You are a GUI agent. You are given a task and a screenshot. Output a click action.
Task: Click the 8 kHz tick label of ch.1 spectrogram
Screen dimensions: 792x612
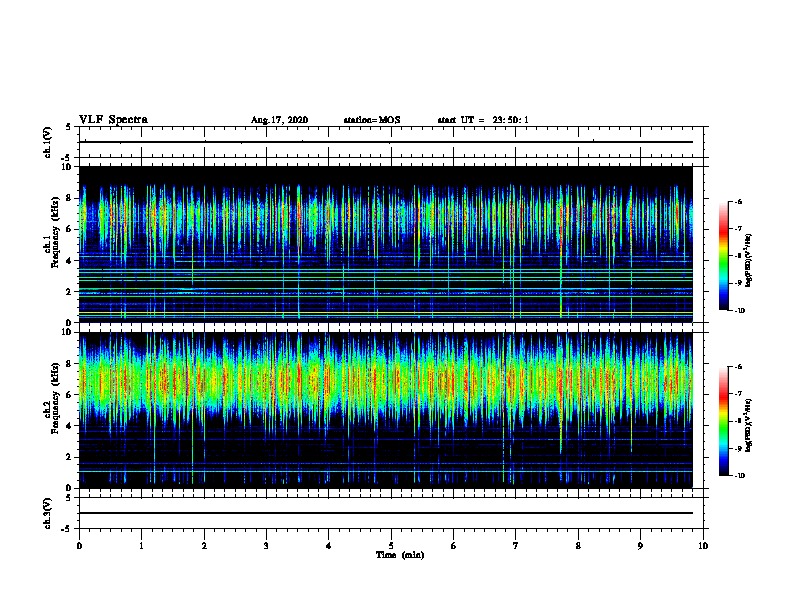70,198
